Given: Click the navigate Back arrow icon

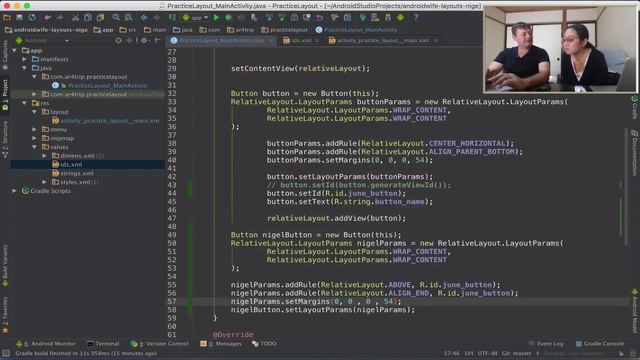Looking at the screenshot, I should [x=144, y=18].
